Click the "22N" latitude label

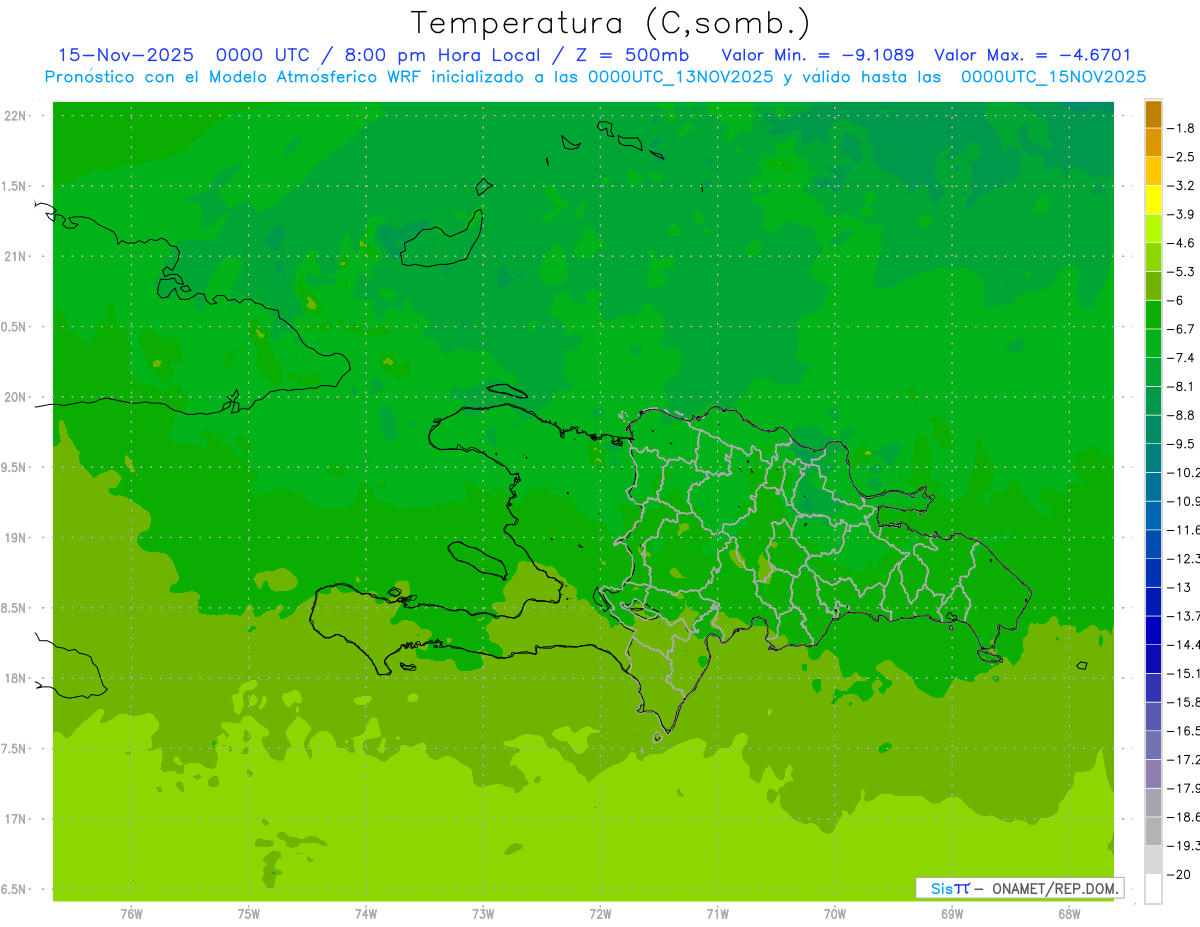coord(16,116)
